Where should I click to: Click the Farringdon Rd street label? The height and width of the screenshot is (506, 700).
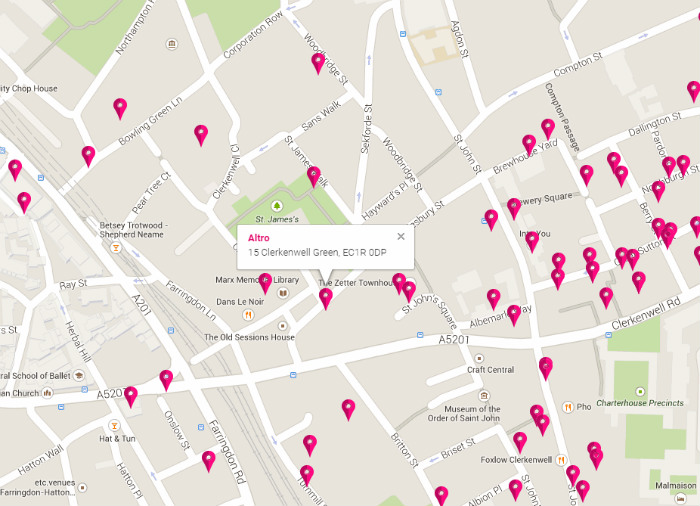[x=227, y=452]
